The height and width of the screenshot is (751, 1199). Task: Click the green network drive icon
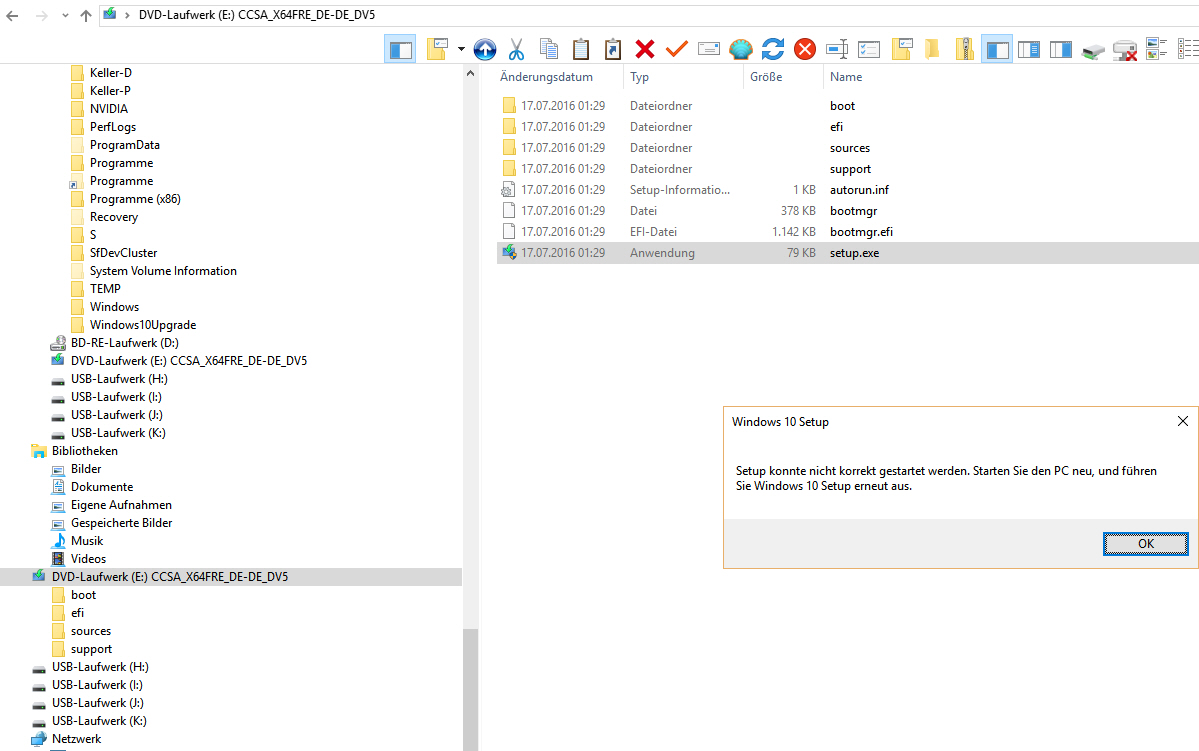tap(1093, 50)
